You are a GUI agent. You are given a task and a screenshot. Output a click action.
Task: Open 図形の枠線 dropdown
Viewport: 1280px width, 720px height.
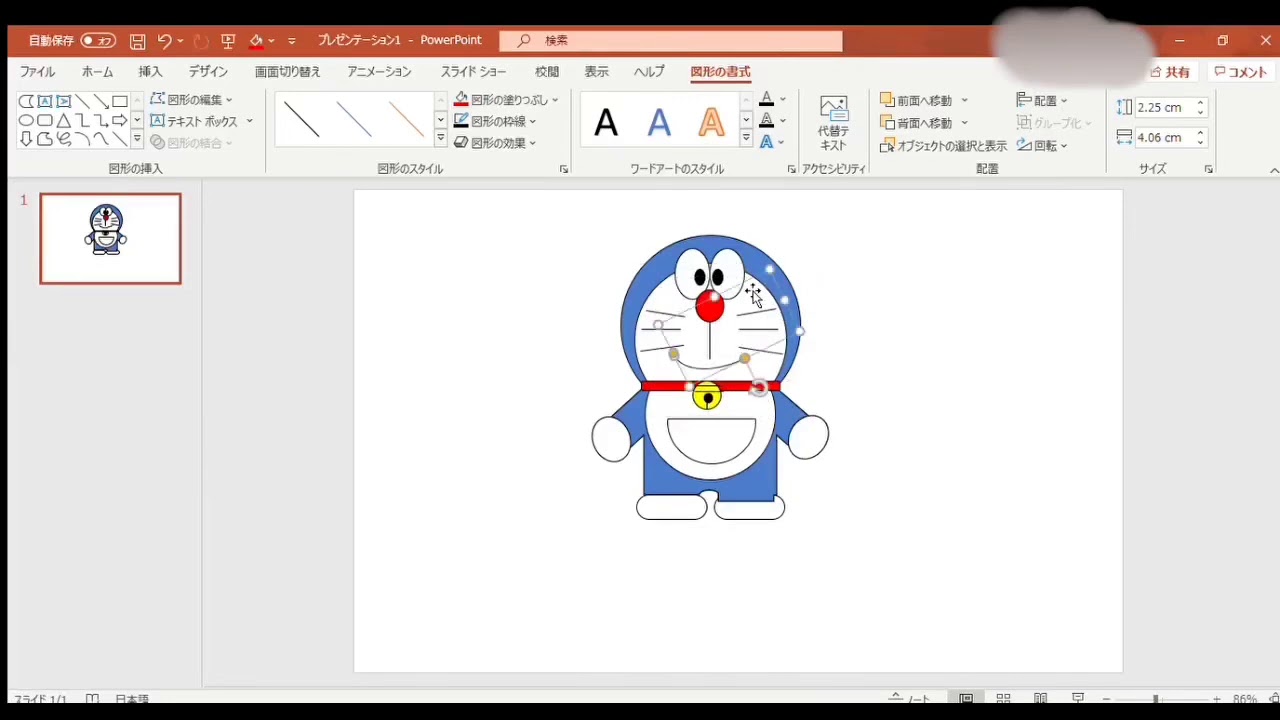pos(495,121)
